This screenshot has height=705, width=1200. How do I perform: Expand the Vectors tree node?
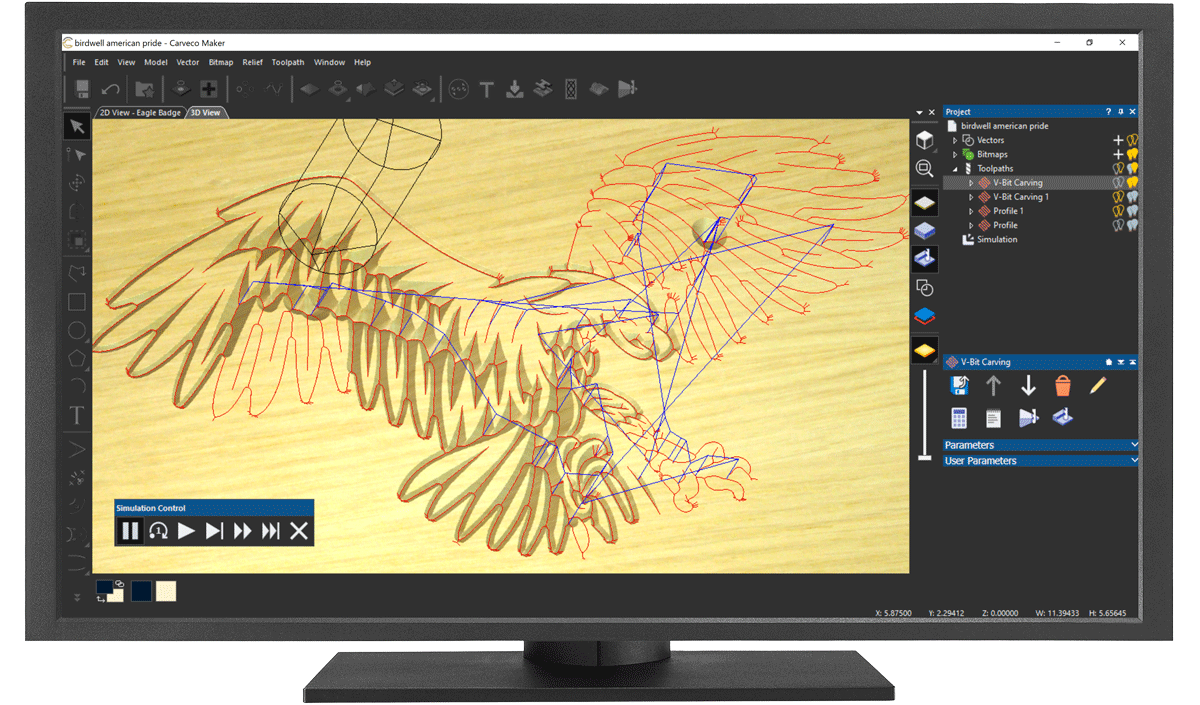click(955, 141)
